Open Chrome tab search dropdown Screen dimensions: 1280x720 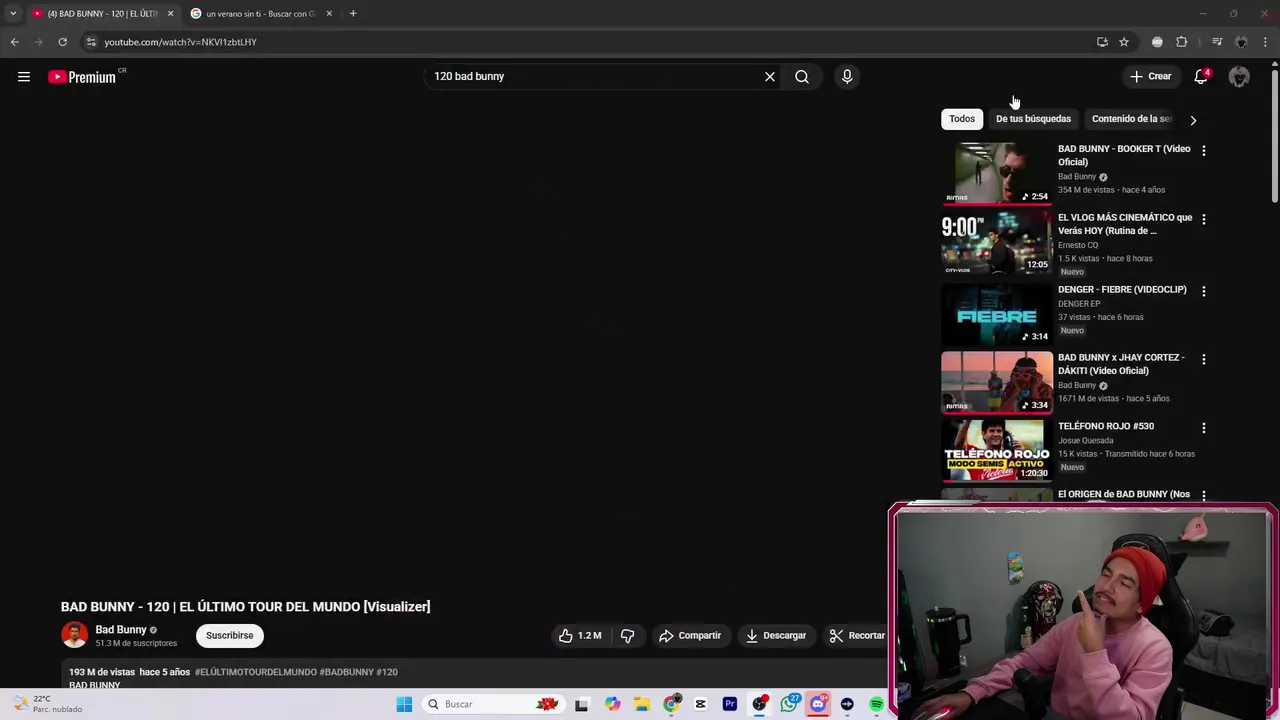pyautogui.click(x=13, y=14)
